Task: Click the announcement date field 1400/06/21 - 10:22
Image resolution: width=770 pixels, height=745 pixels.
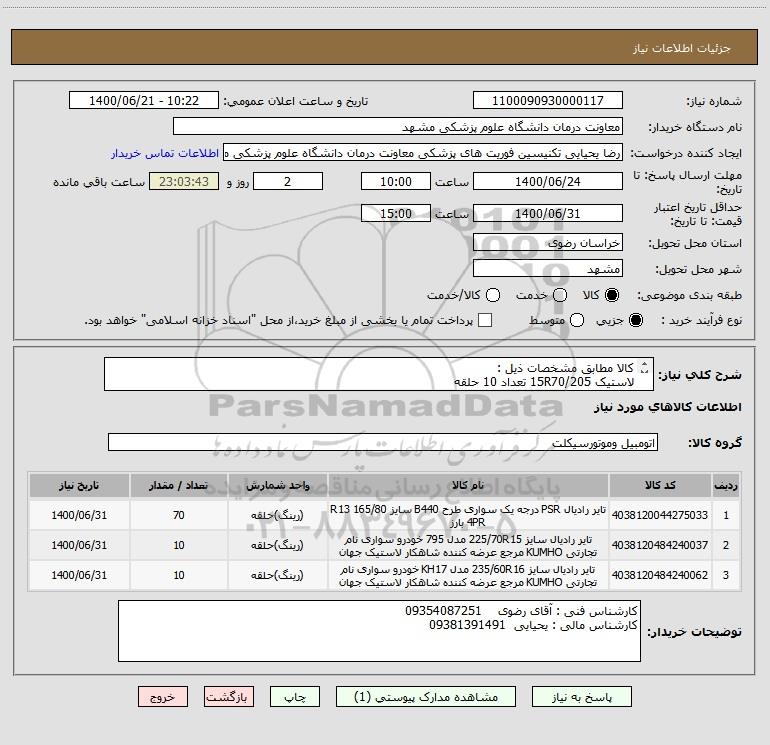Action: point(144,101)
